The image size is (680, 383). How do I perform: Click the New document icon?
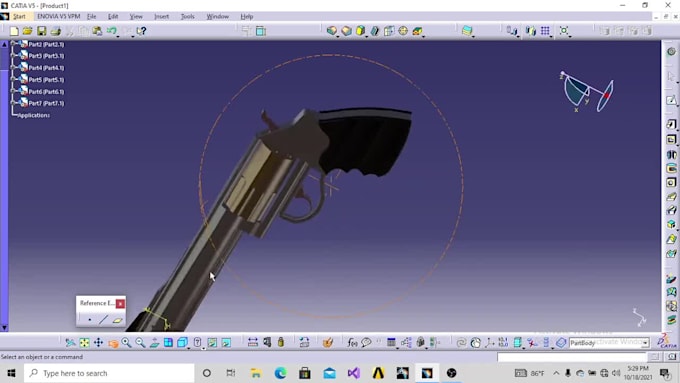[14, 31]
